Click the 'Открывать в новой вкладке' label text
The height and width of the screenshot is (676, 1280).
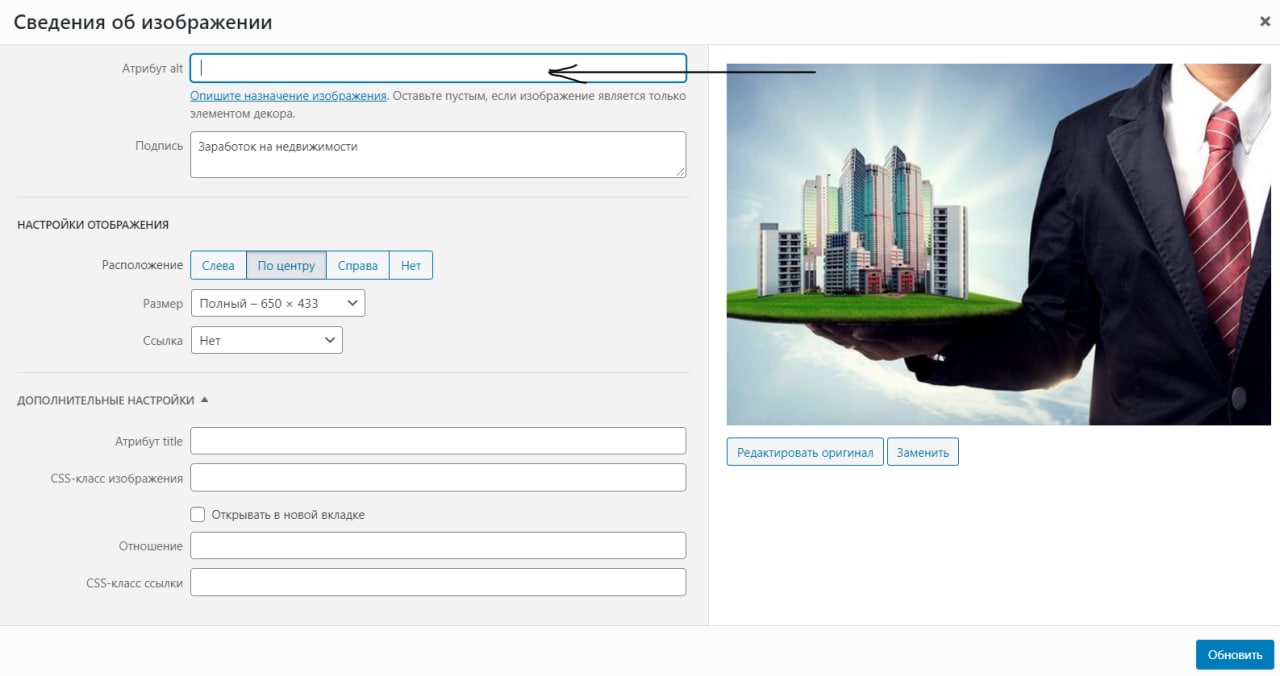pyautogui.click(x=288, y=515)
